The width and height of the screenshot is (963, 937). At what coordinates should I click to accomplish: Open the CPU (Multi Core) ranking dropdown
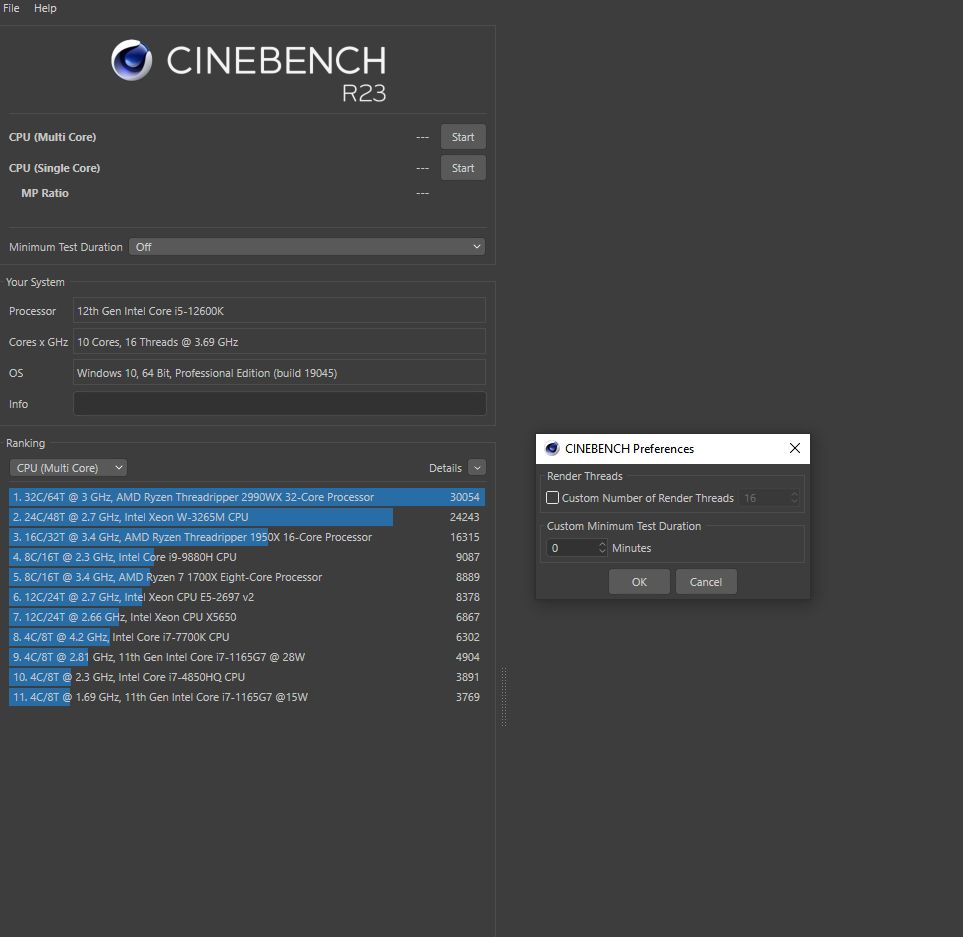click(68, 468)
